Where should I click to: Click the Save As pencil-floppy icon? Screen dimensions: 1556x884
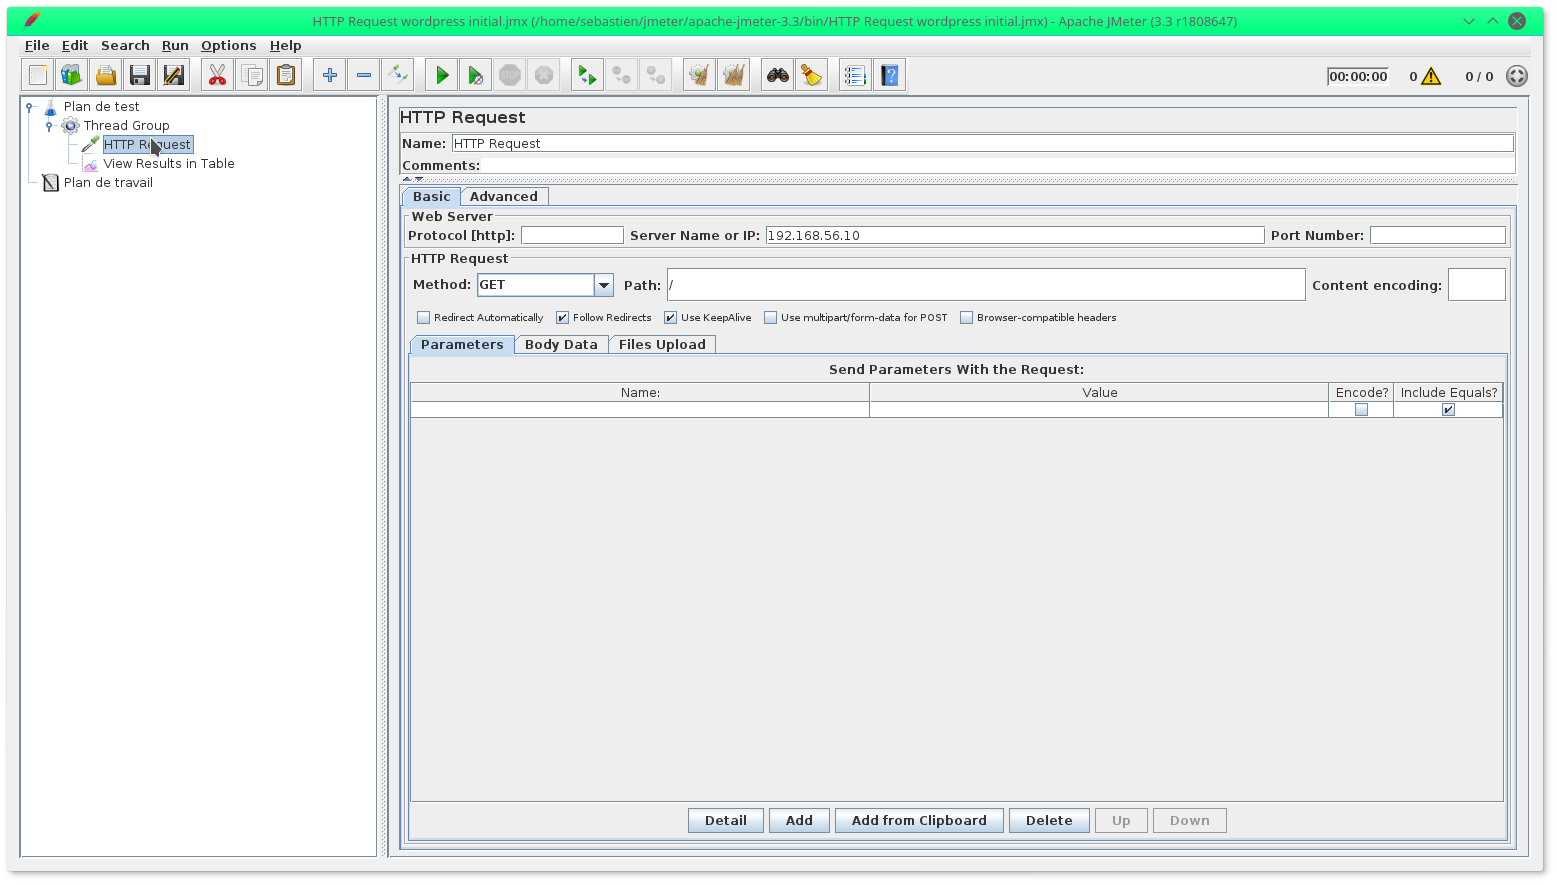coord(174,75)
